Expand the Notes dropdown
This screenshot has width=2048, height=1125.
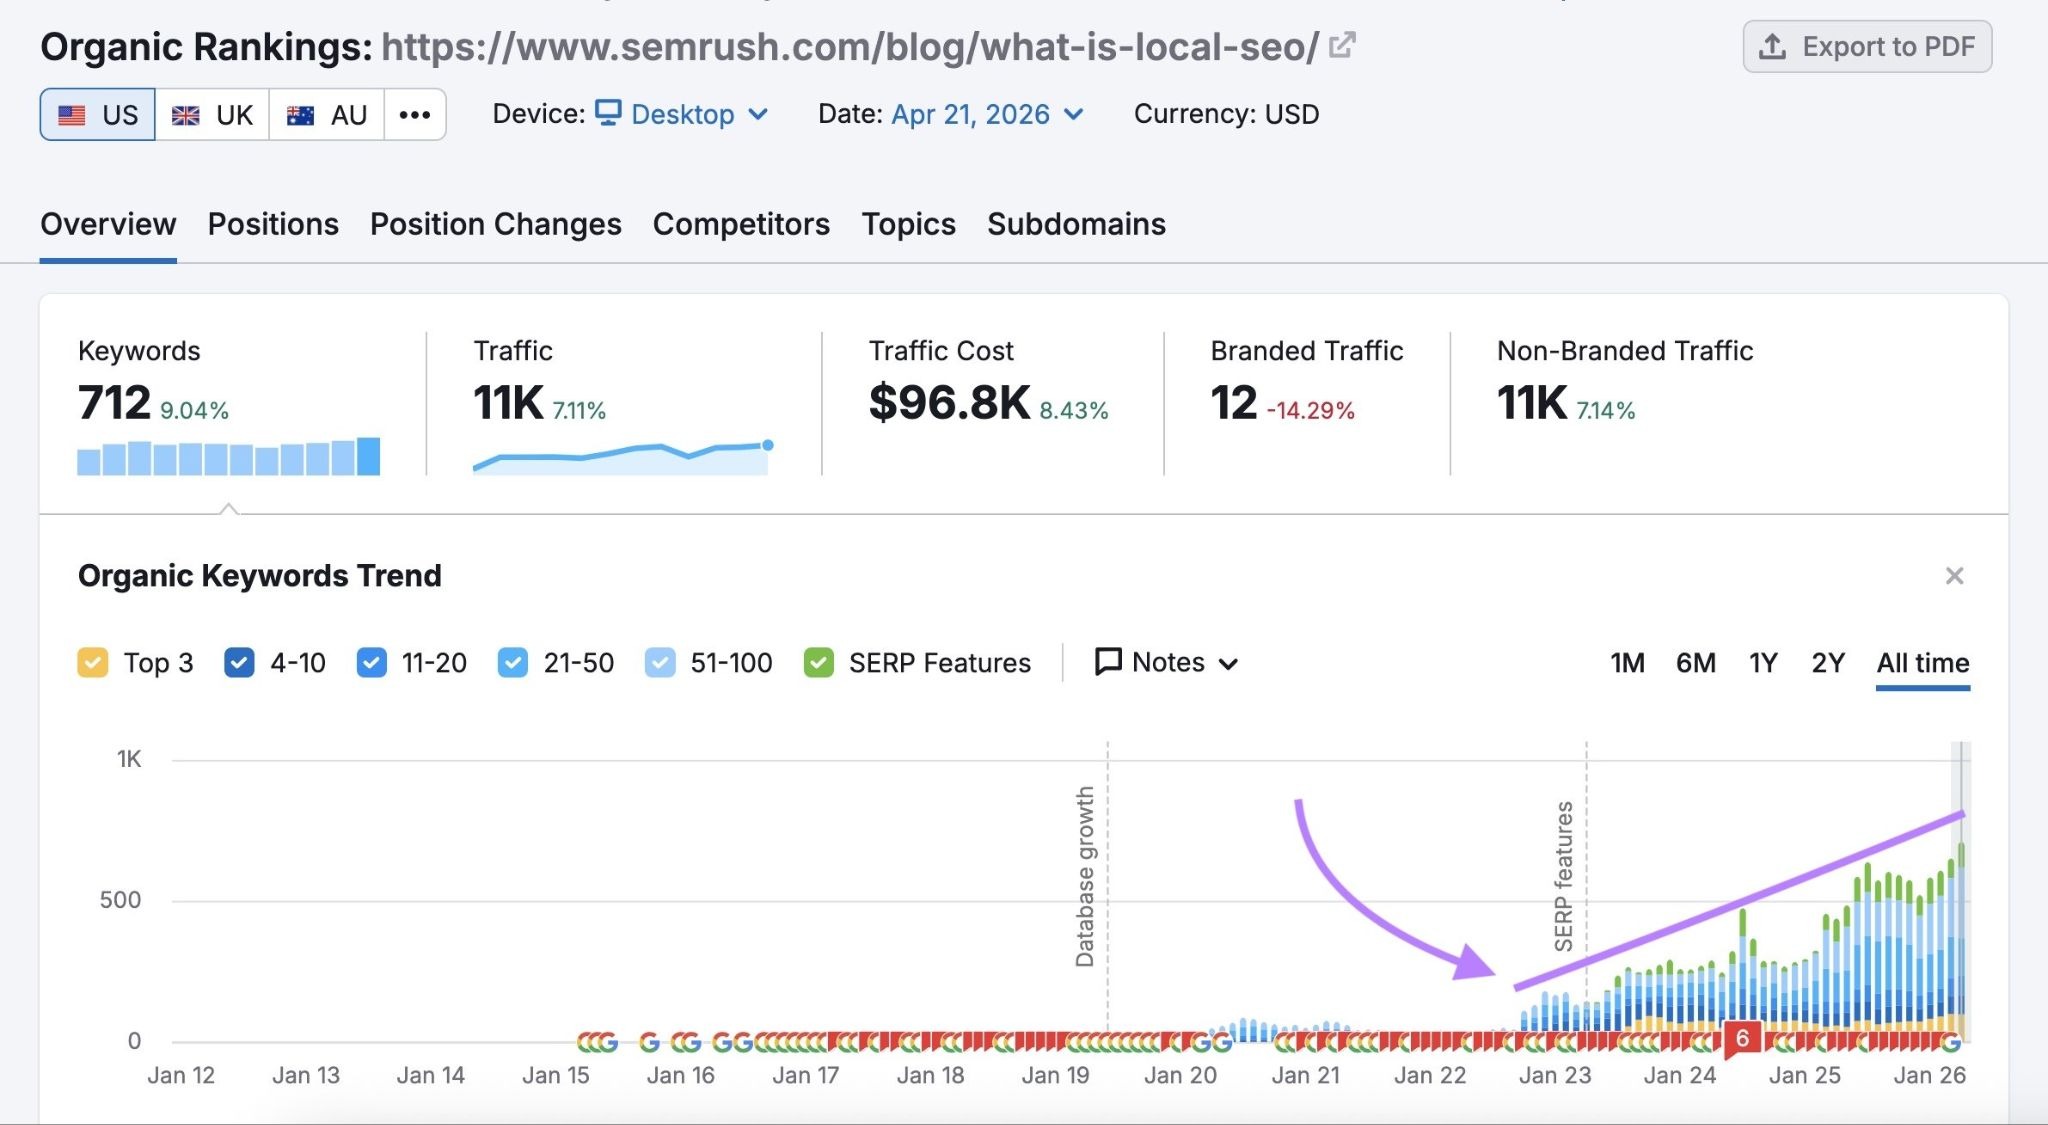pyautogui.click(x=1167, y=662)
